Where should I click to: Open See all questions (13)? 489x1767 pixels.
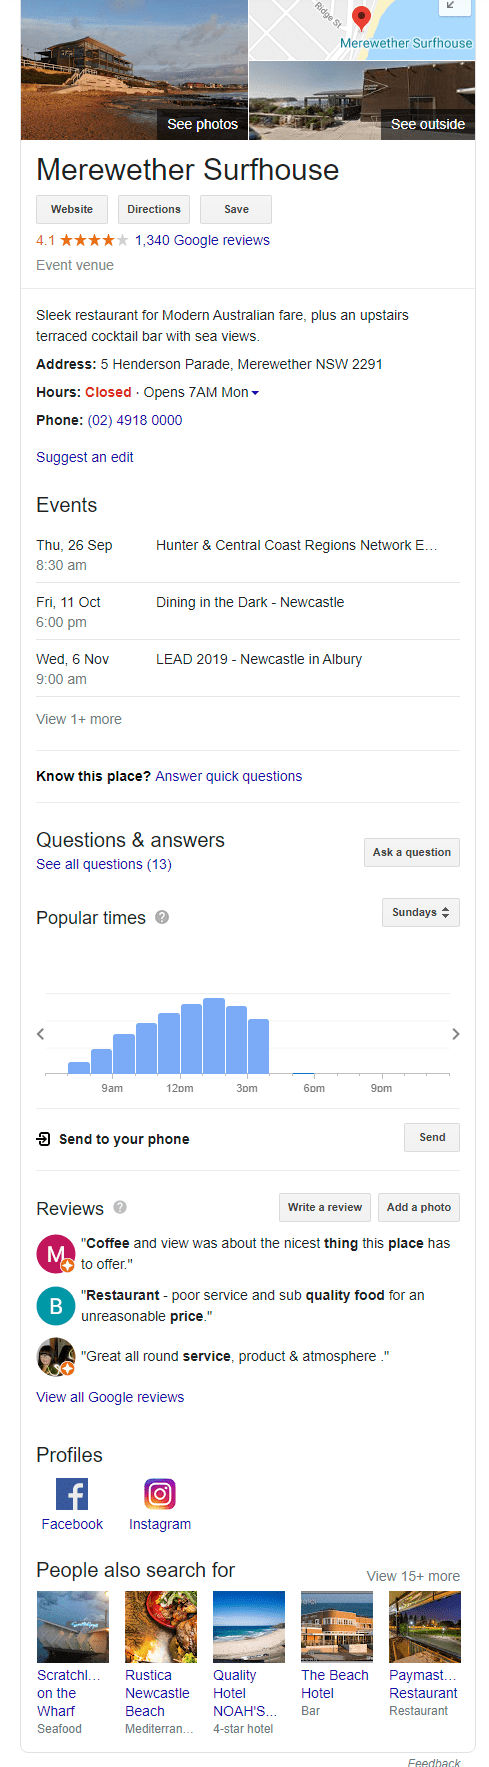pos(104,864)
